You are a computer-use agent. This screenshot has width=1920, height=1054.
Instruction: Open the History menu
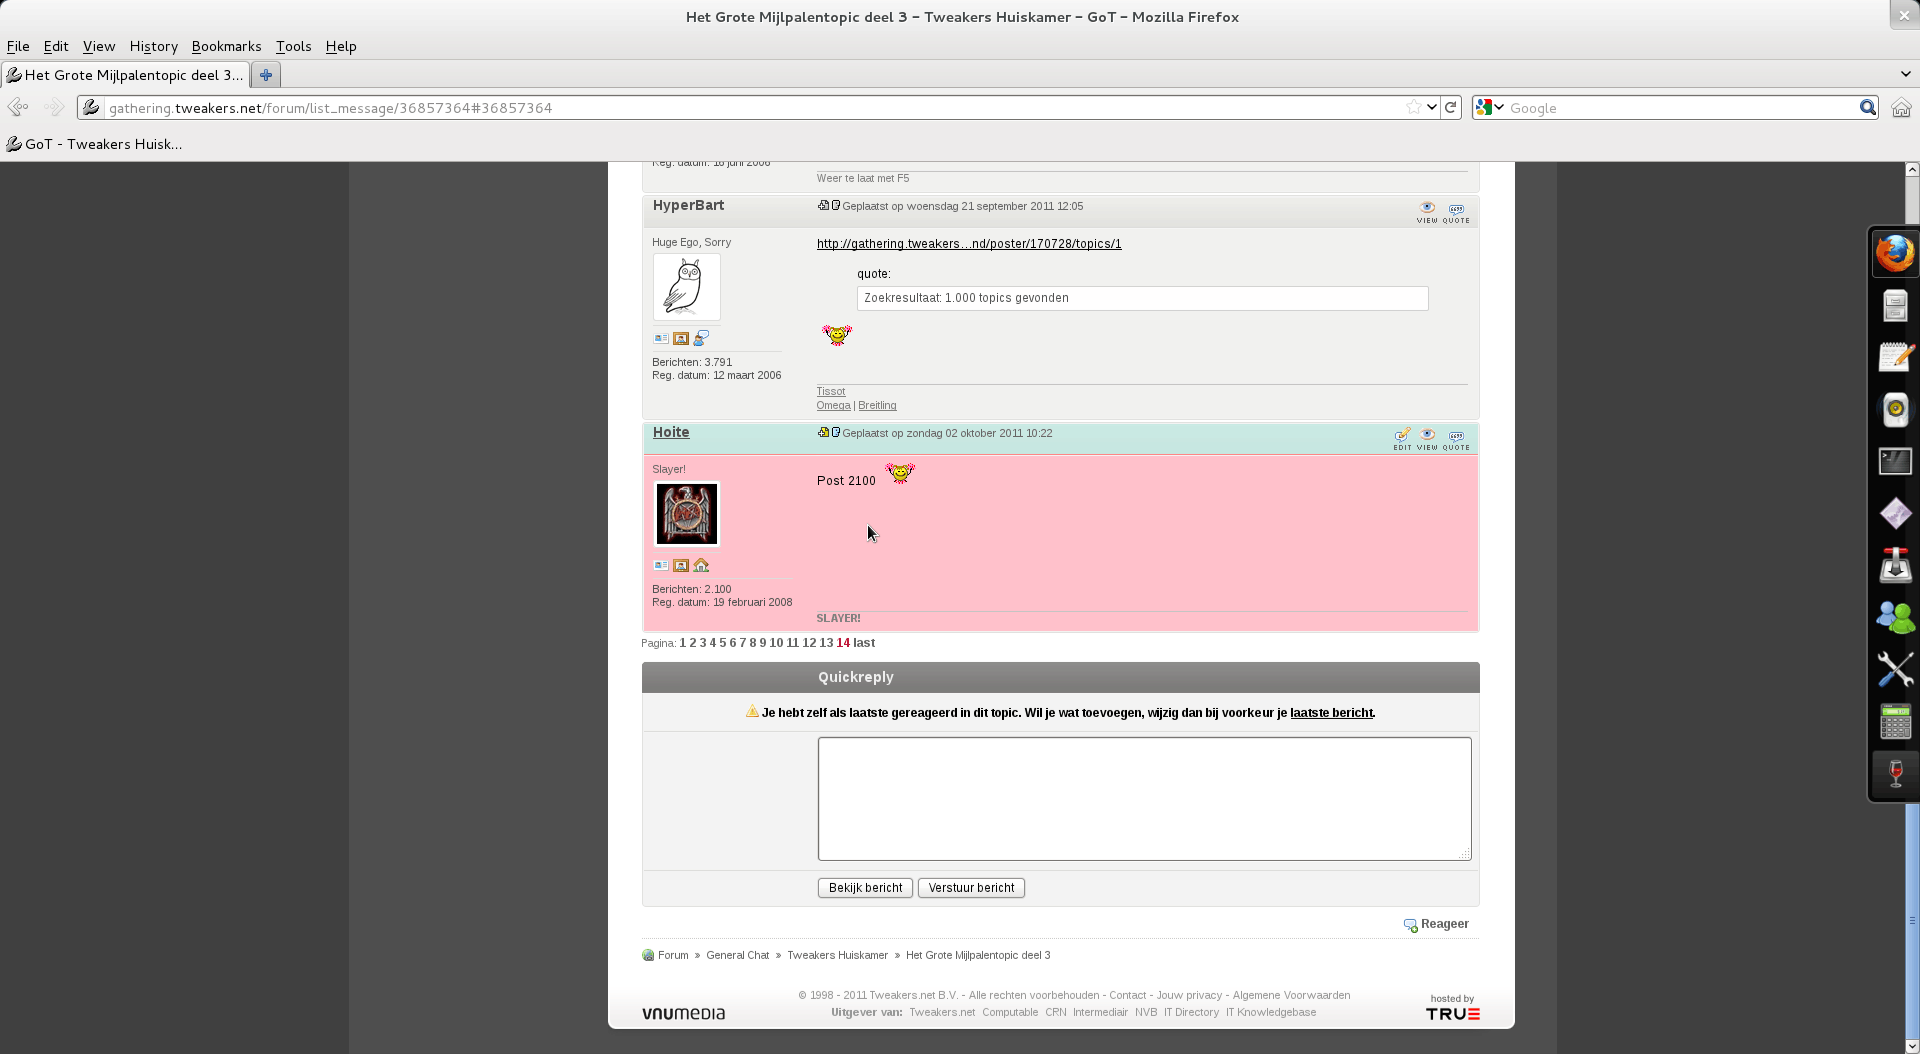(153, 46)
